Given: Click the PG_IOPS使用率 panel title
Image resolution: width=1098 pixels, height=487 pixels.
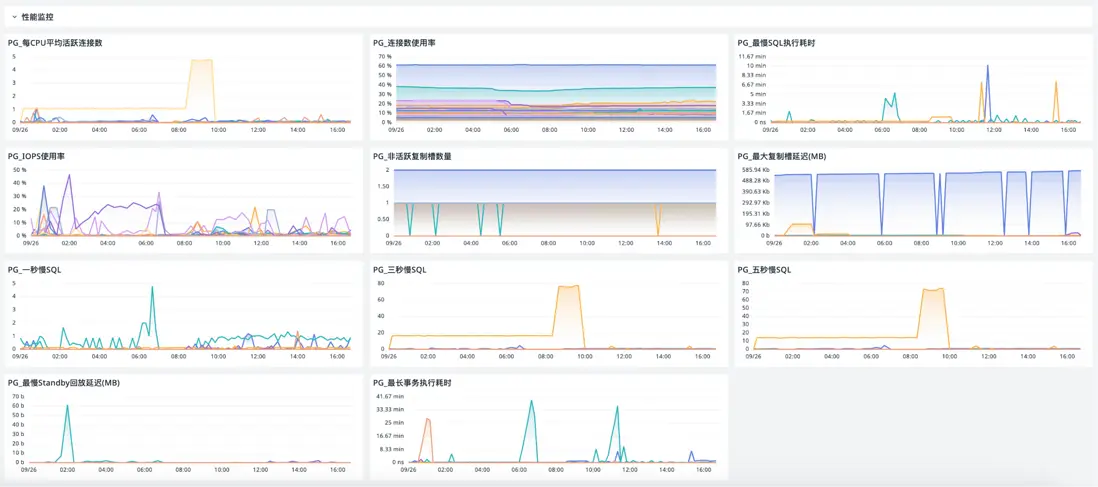Looking at the screenshot, I should point(41,157).
